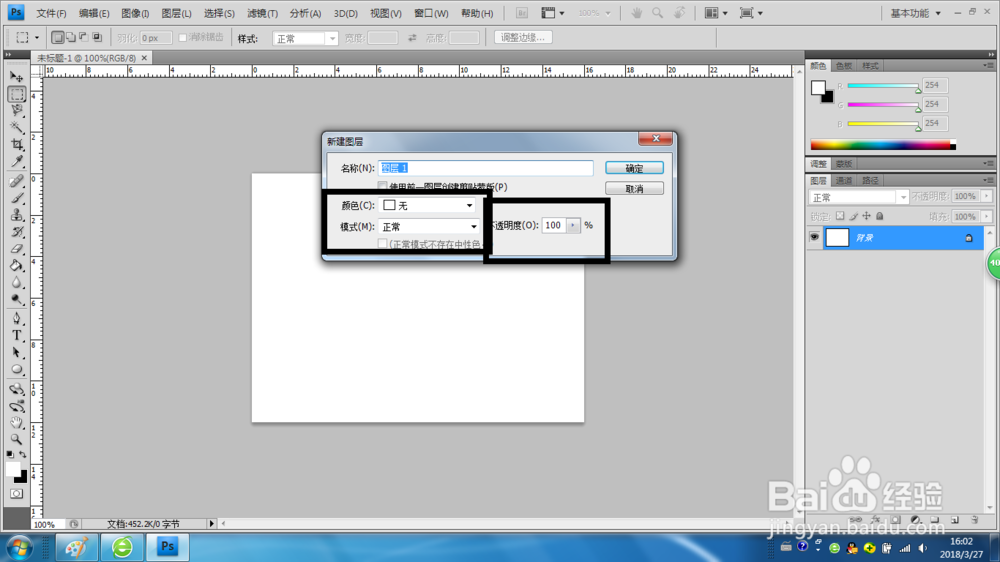Select the Dodge tool
Image resolution: width=1000 pixels, height=562 pixels.
(17, 299)
